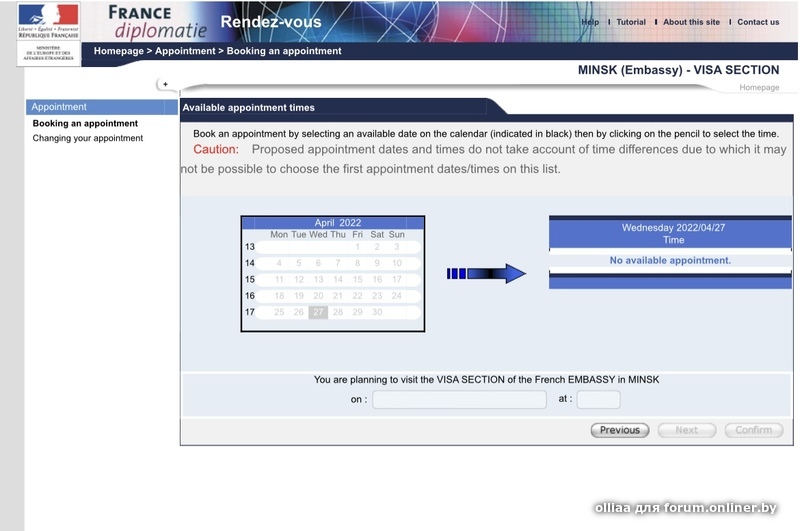The height and width of the screenshot is (531, 800).
Task: Click week number 14 in calendar
Action: tap(249, 263)
